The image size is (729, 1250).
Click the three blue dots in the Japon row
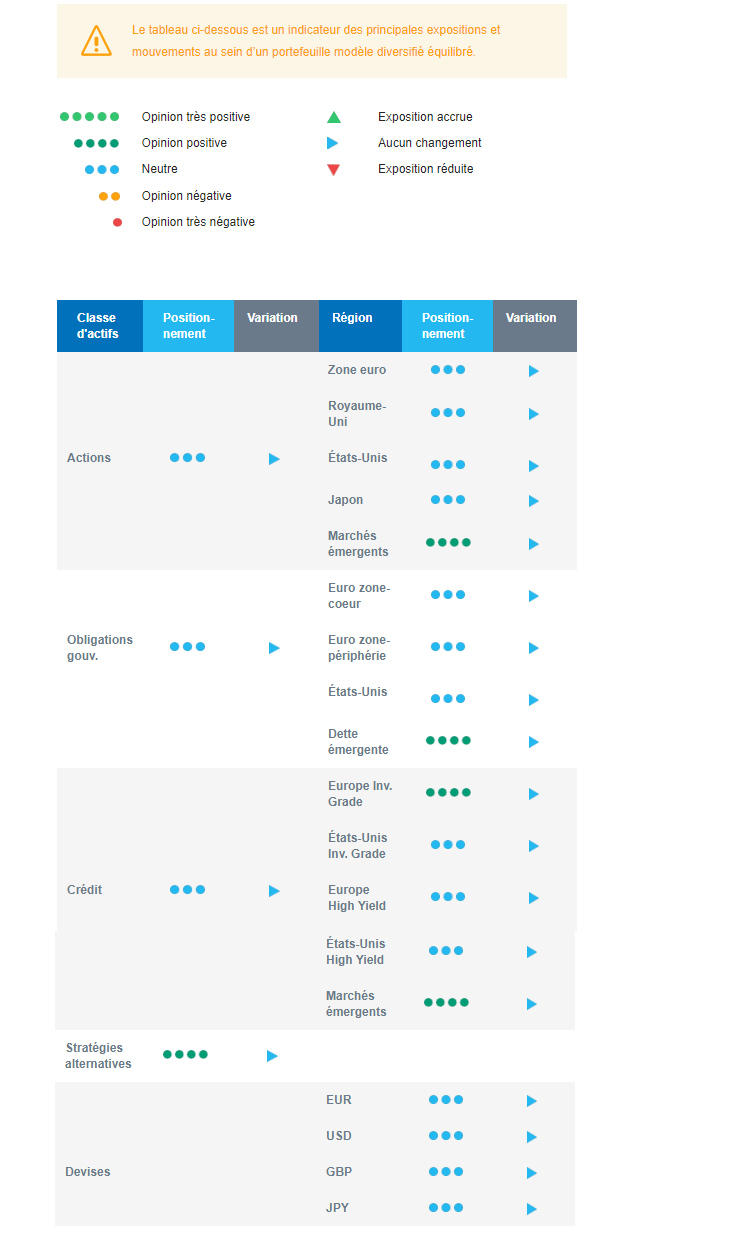(x=448, y=500)
